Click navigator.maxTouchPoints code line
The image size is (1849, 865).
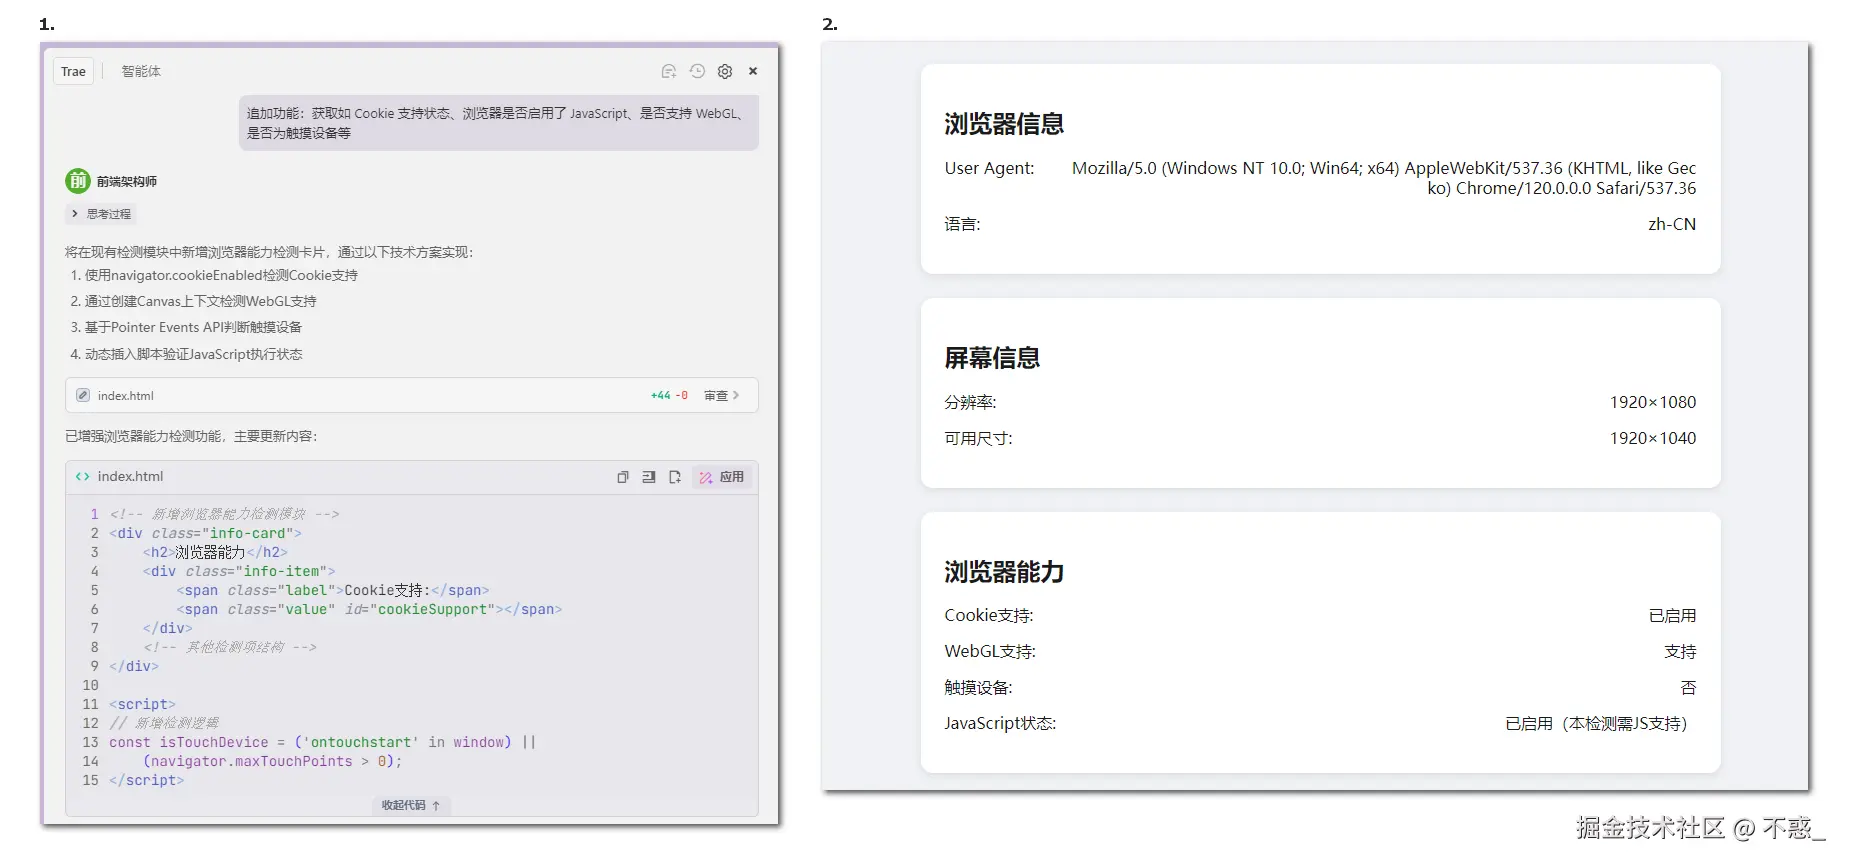pyautogui.click(x=272, y=761)
